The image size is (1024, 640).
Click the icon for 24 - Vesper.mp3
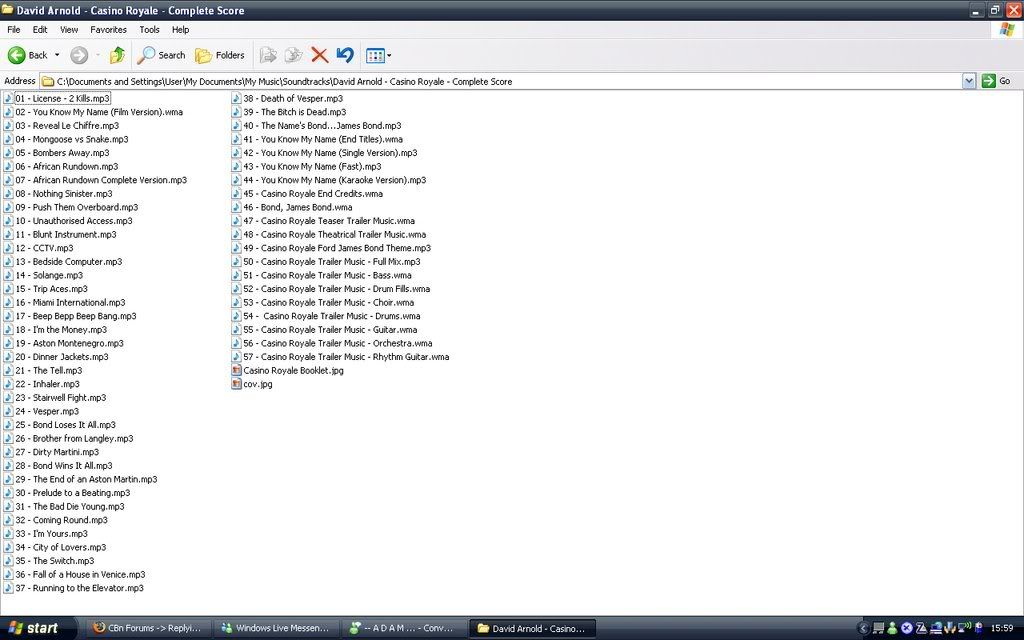pyautogui.click(x=8, y=411)
